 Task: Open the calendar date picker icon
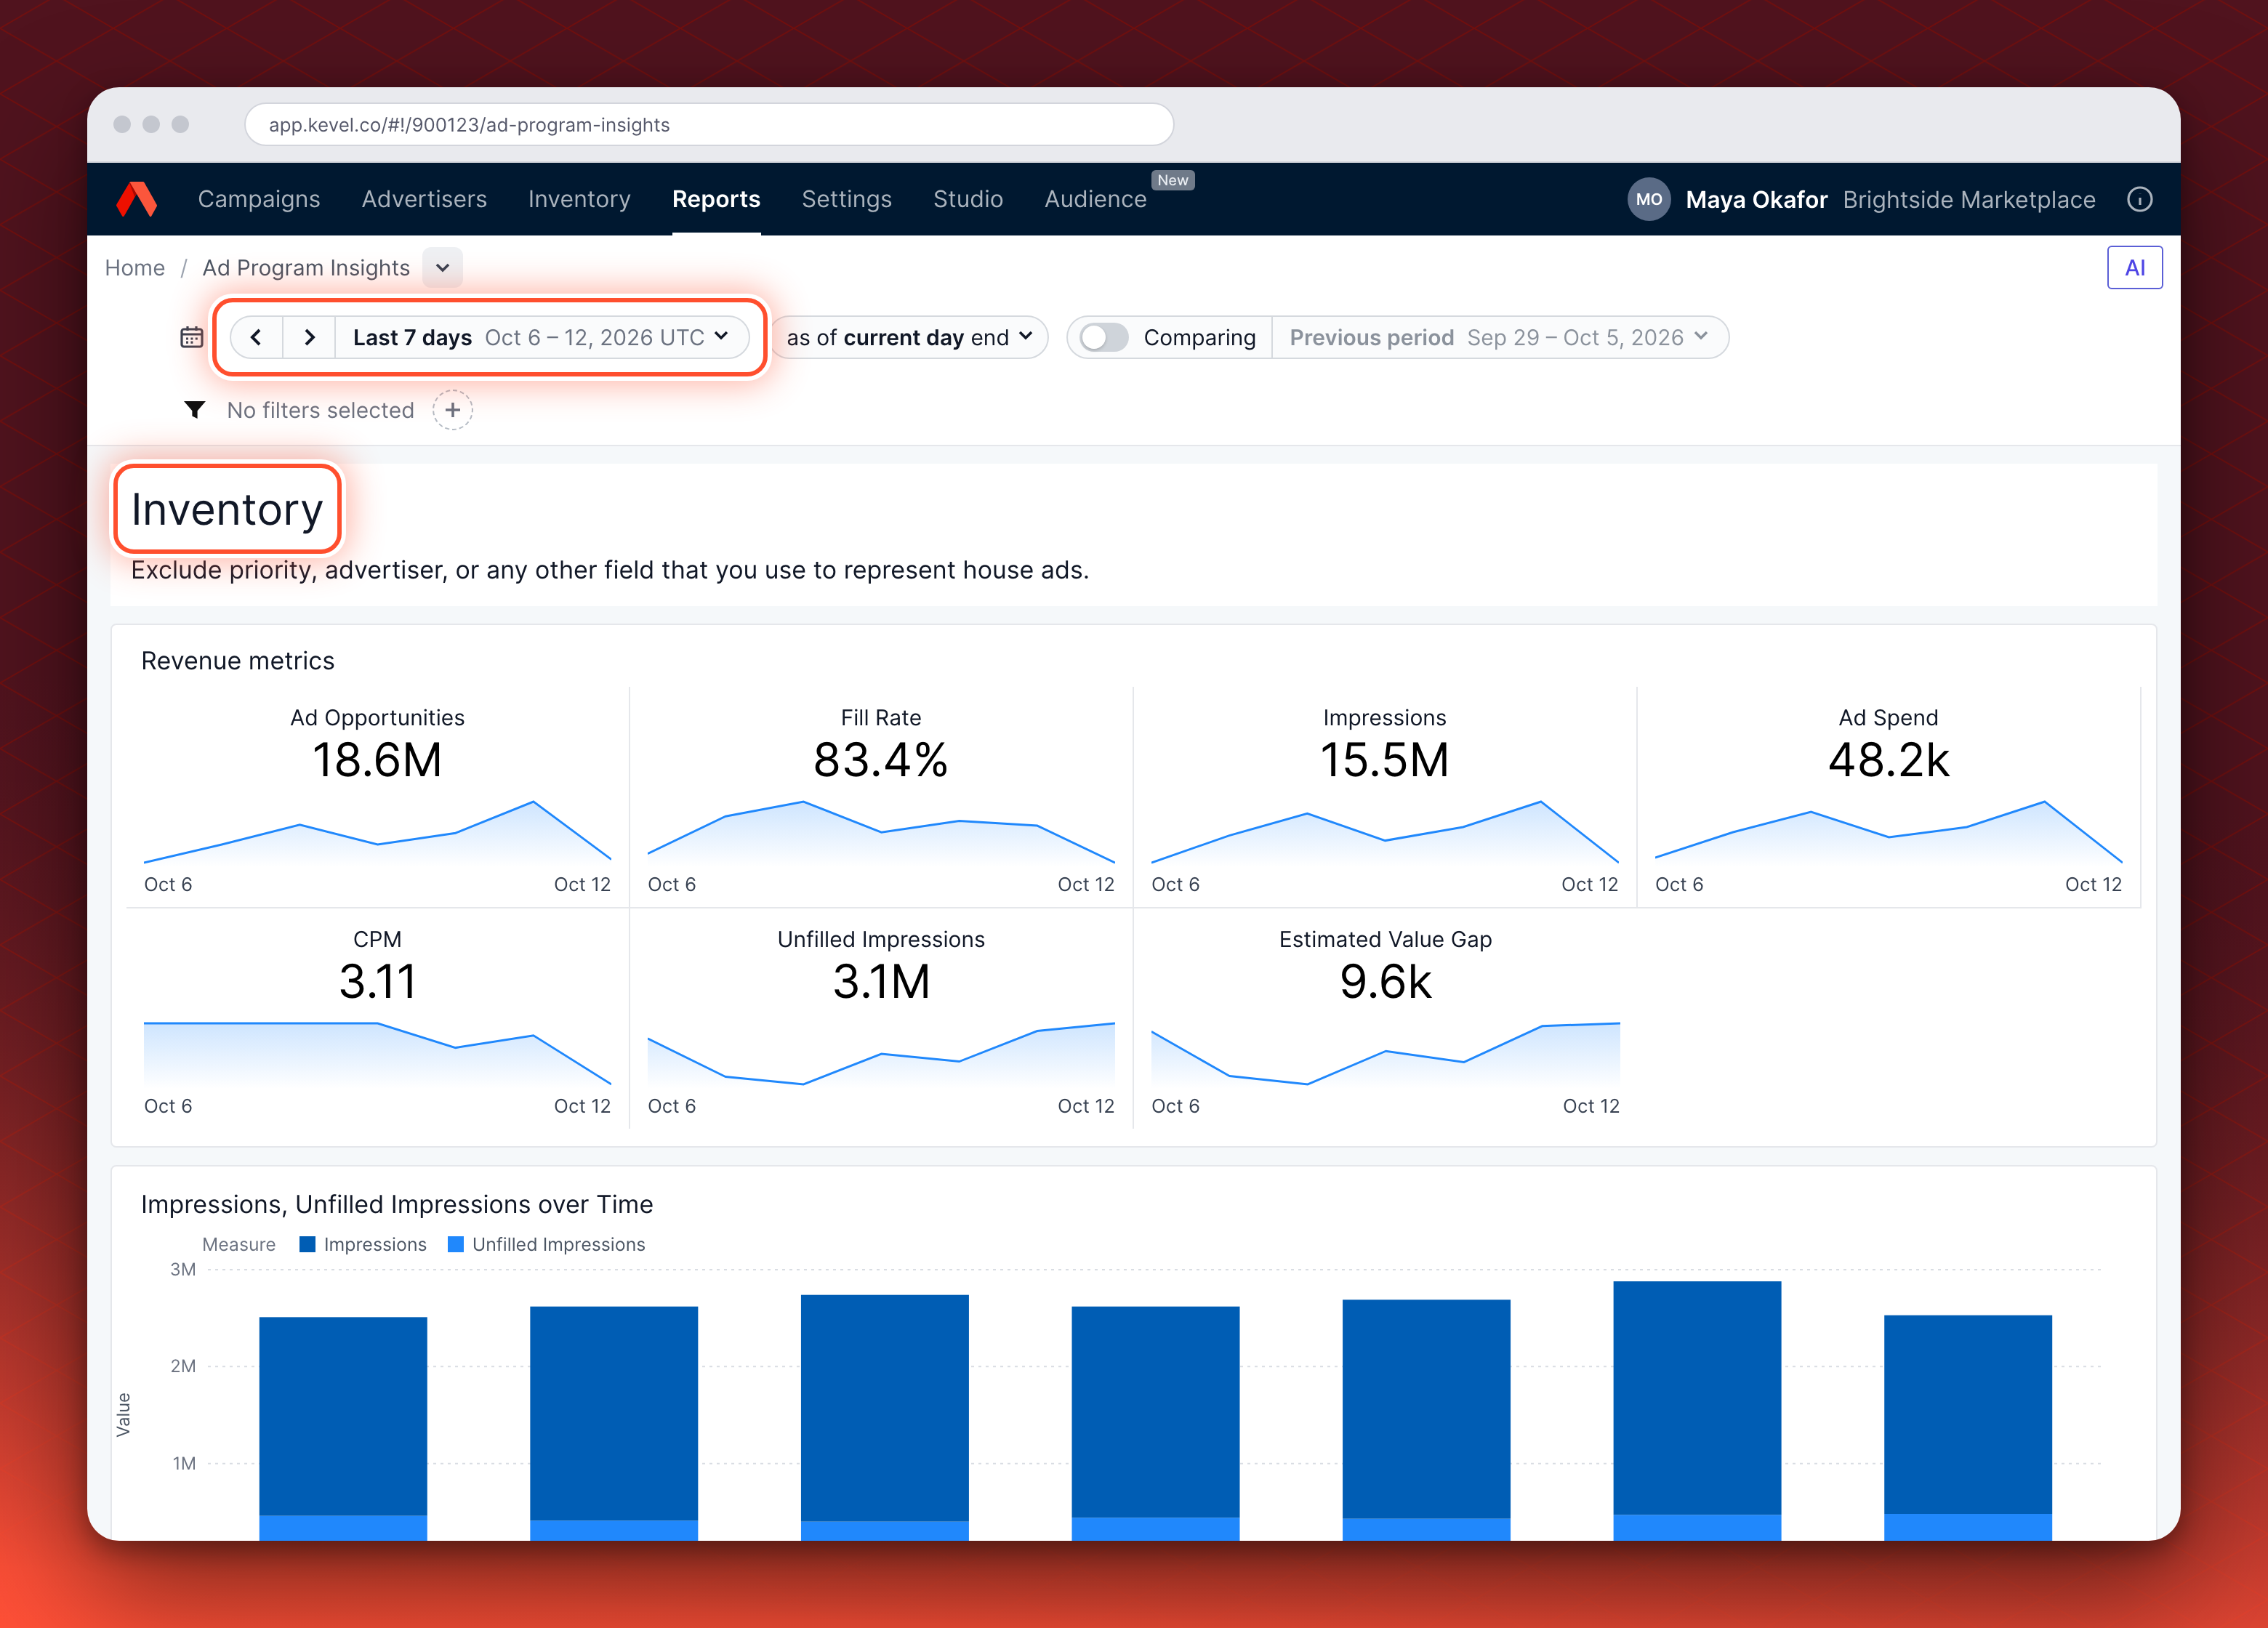[191, 337]
